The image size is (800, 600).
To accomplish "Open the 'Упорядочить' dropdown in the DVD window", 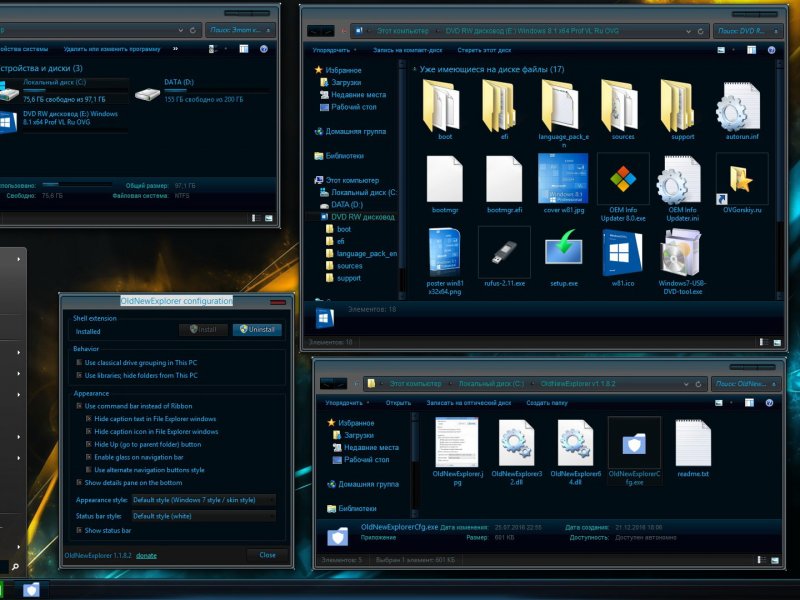I will [334, 50].
